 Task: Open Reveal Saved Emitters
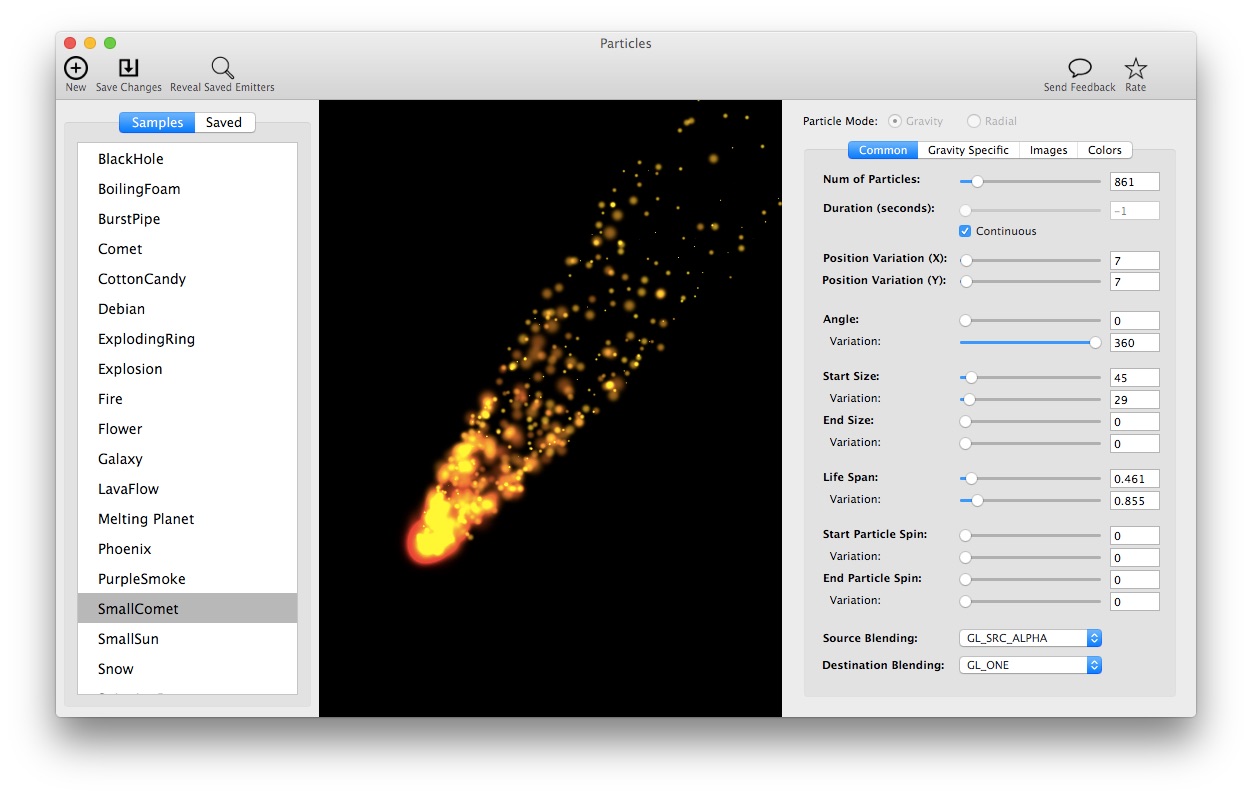(222, 69)
